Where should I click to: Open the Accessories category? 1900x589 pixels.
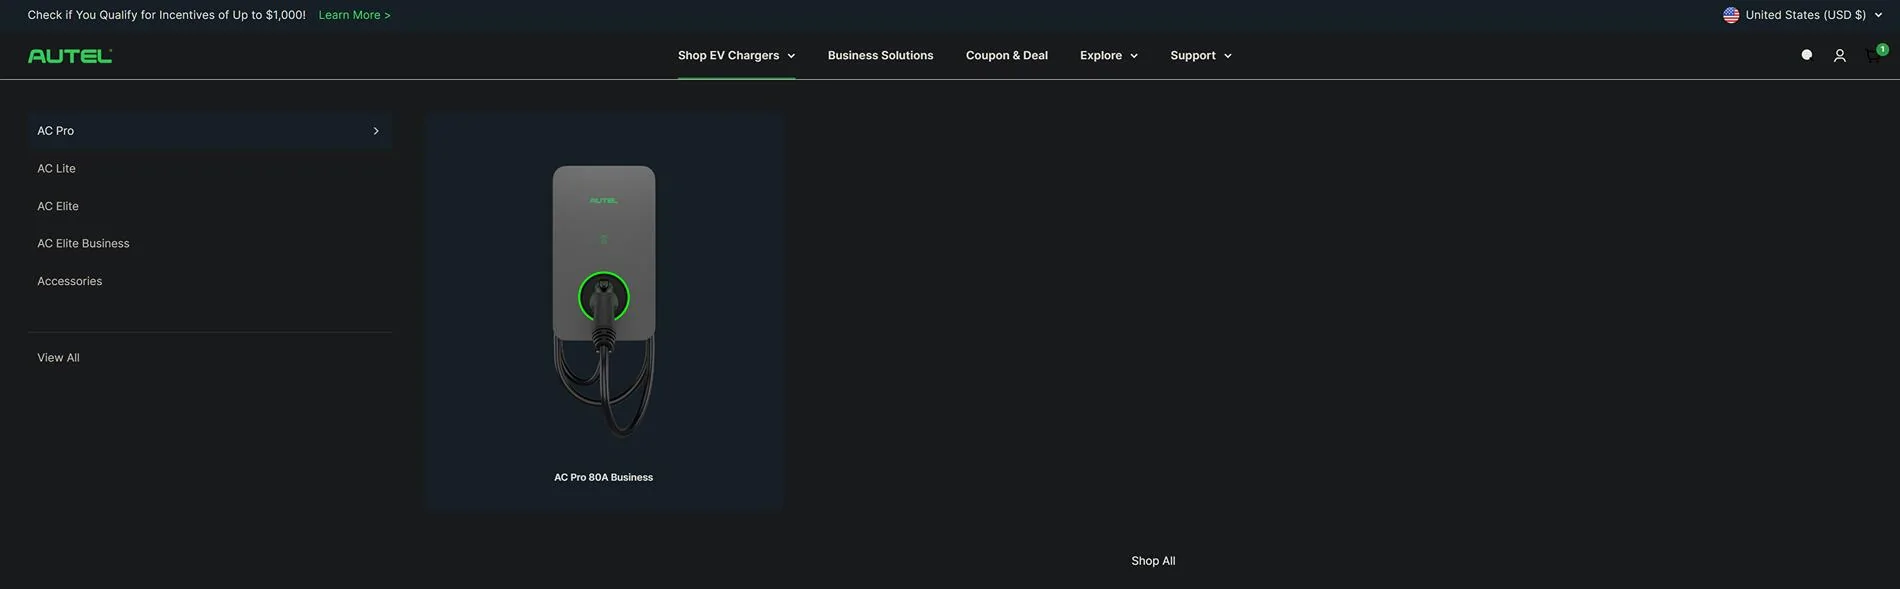[70, 282]
